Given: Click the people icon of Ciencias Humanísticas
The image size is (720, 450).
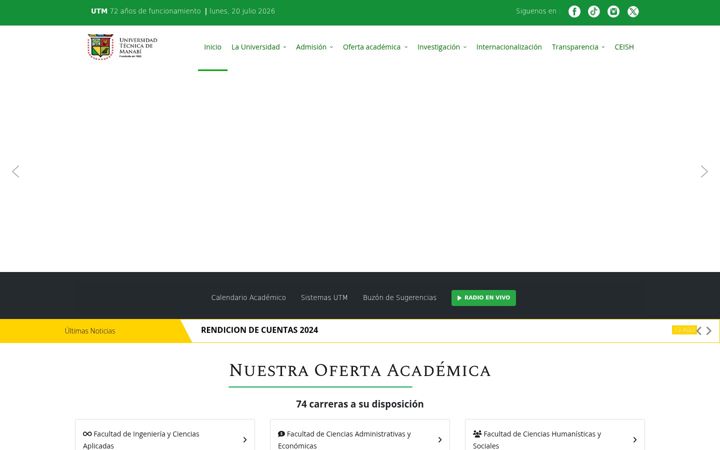Looking at the screenshot, I should point(477,433).
